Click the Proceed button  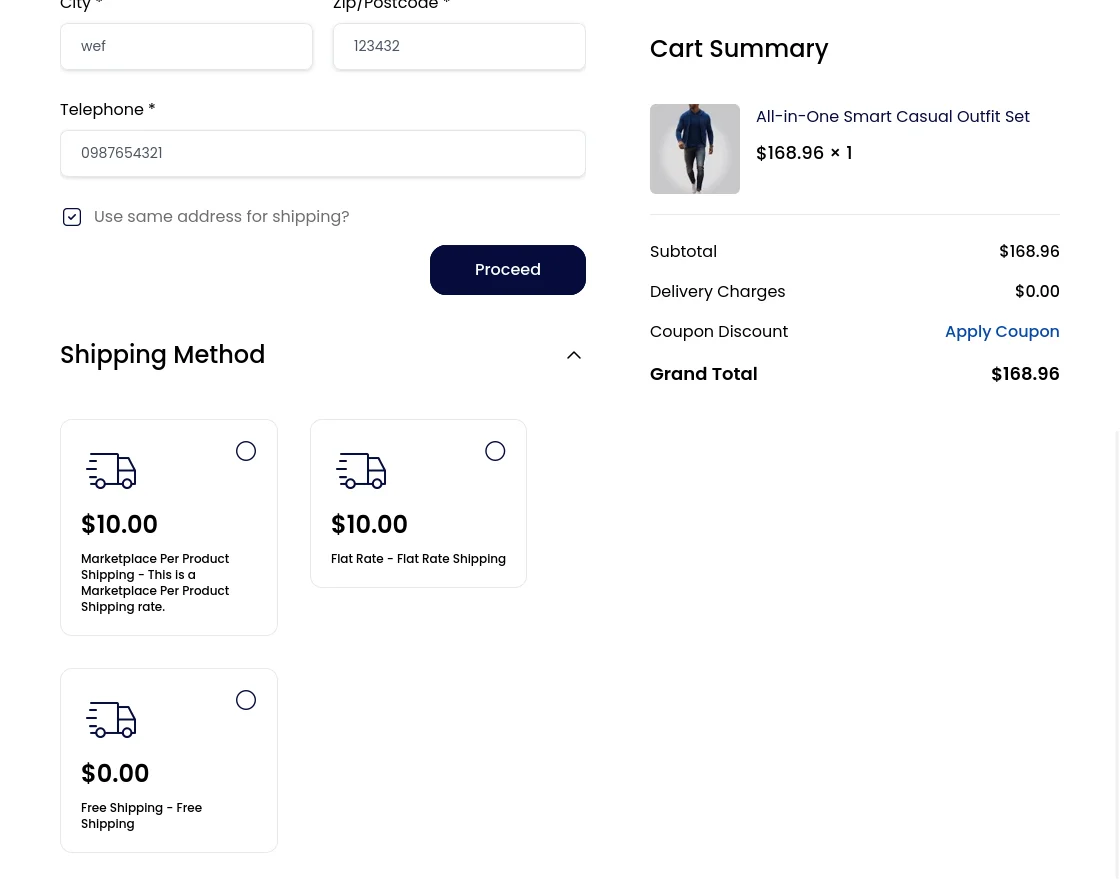tap(507, 269)
